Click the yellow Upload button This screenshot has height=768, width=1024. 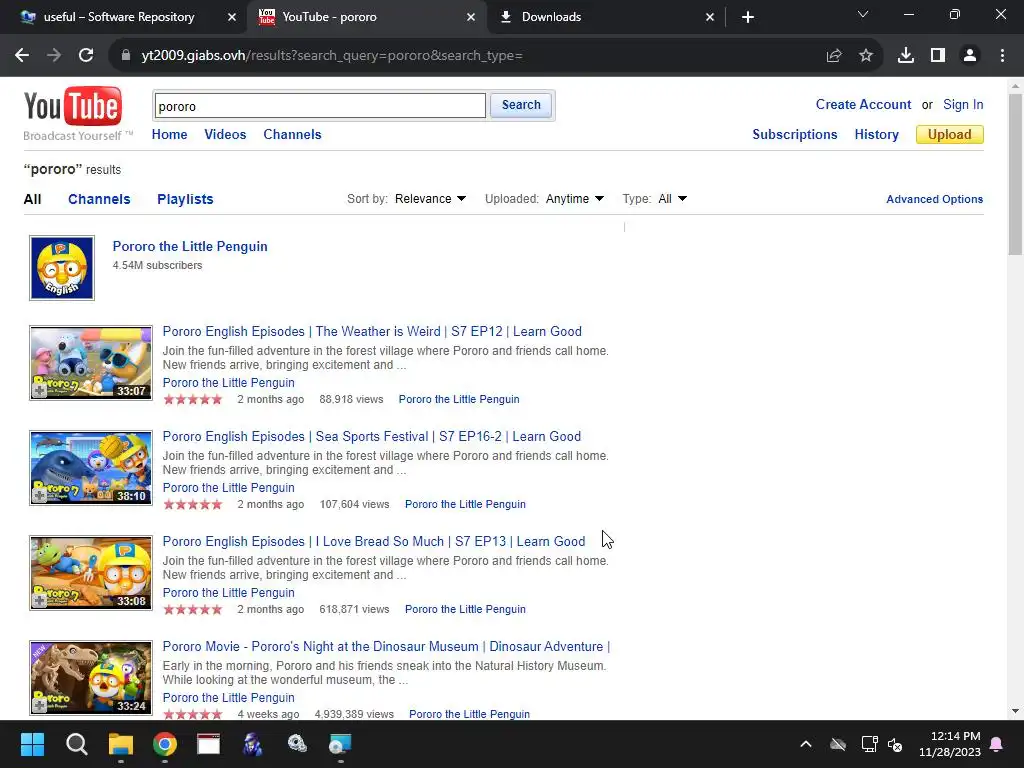click(x=950, y=135)
